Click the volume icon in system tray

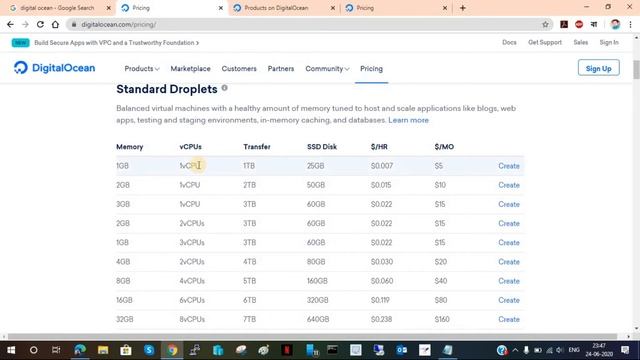[x=559, y=350]
